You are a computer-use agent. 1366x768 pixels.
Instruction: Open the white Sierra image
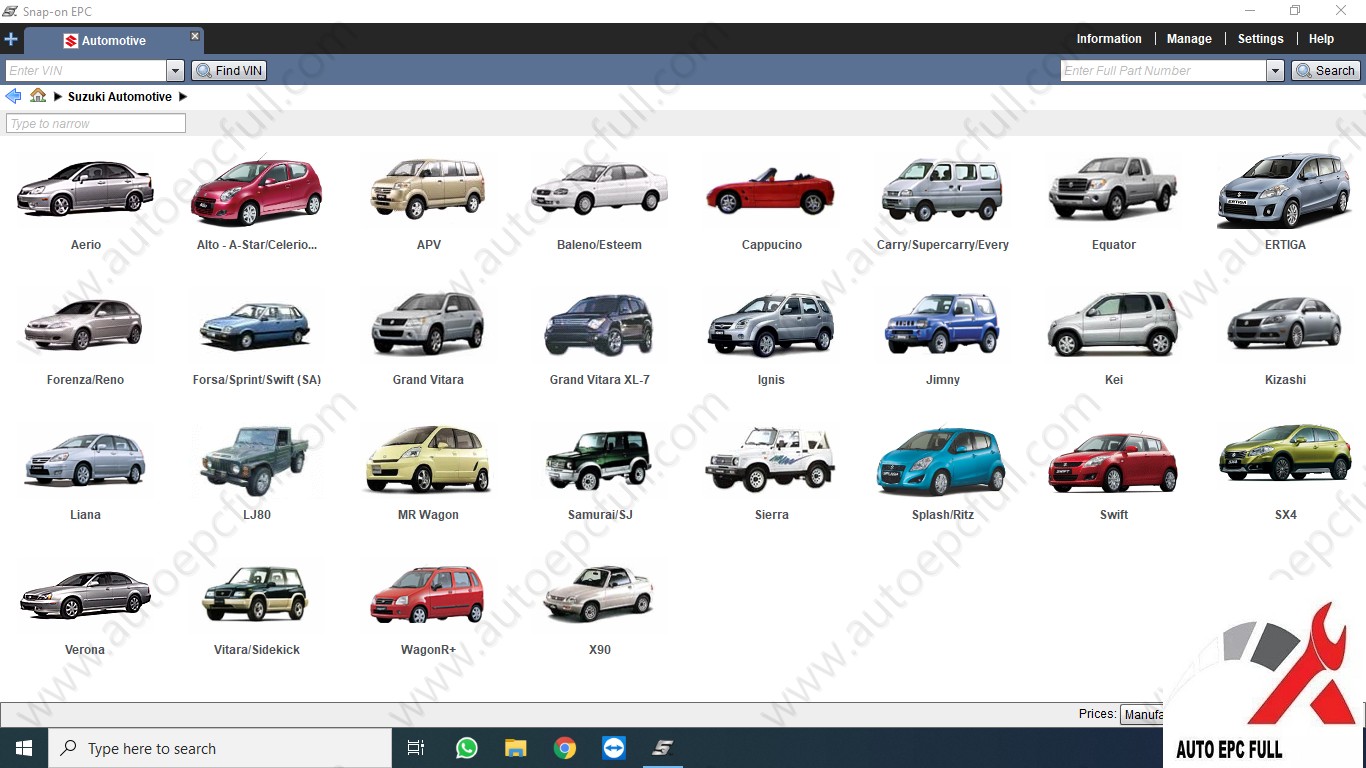tap(770, 460)
